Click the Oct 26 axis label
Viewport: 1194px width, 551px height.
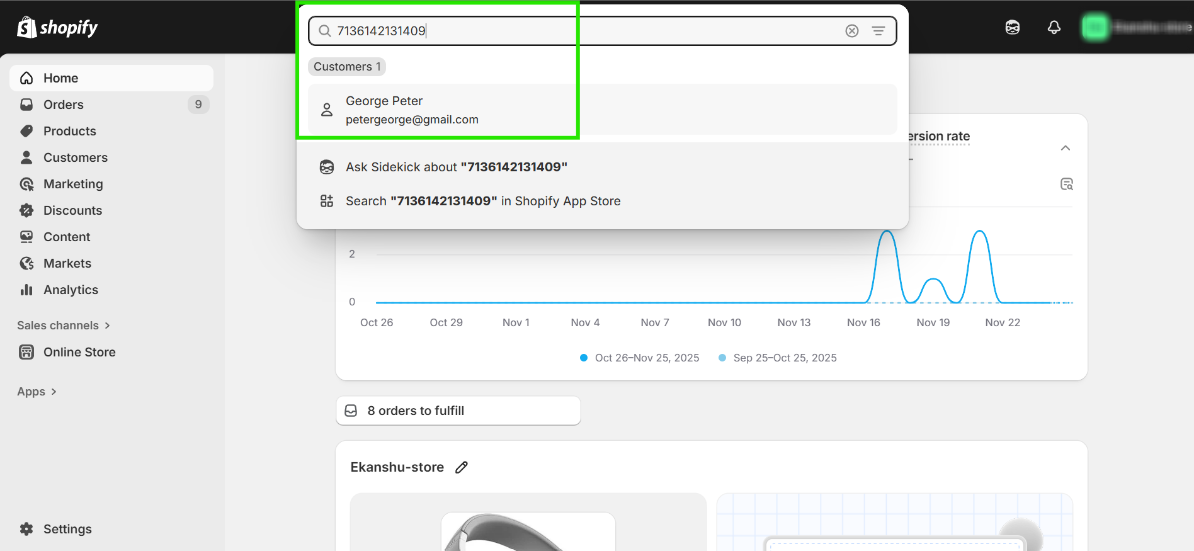point(376,323)
